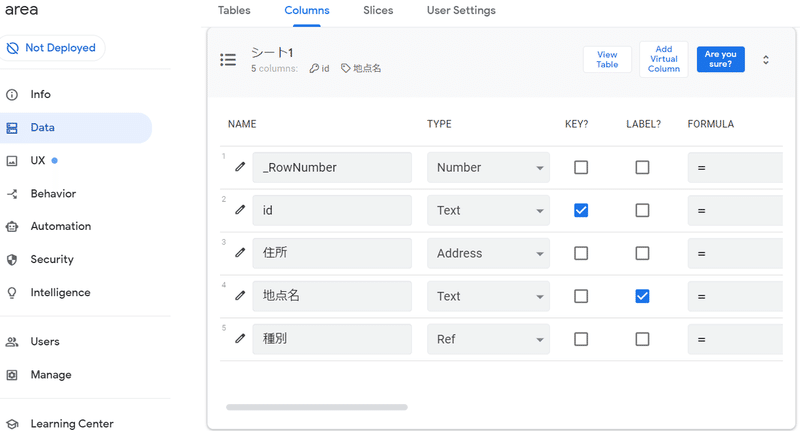
Task: Uncheck the KEY checkbox for id
Action: coord(581,210)
